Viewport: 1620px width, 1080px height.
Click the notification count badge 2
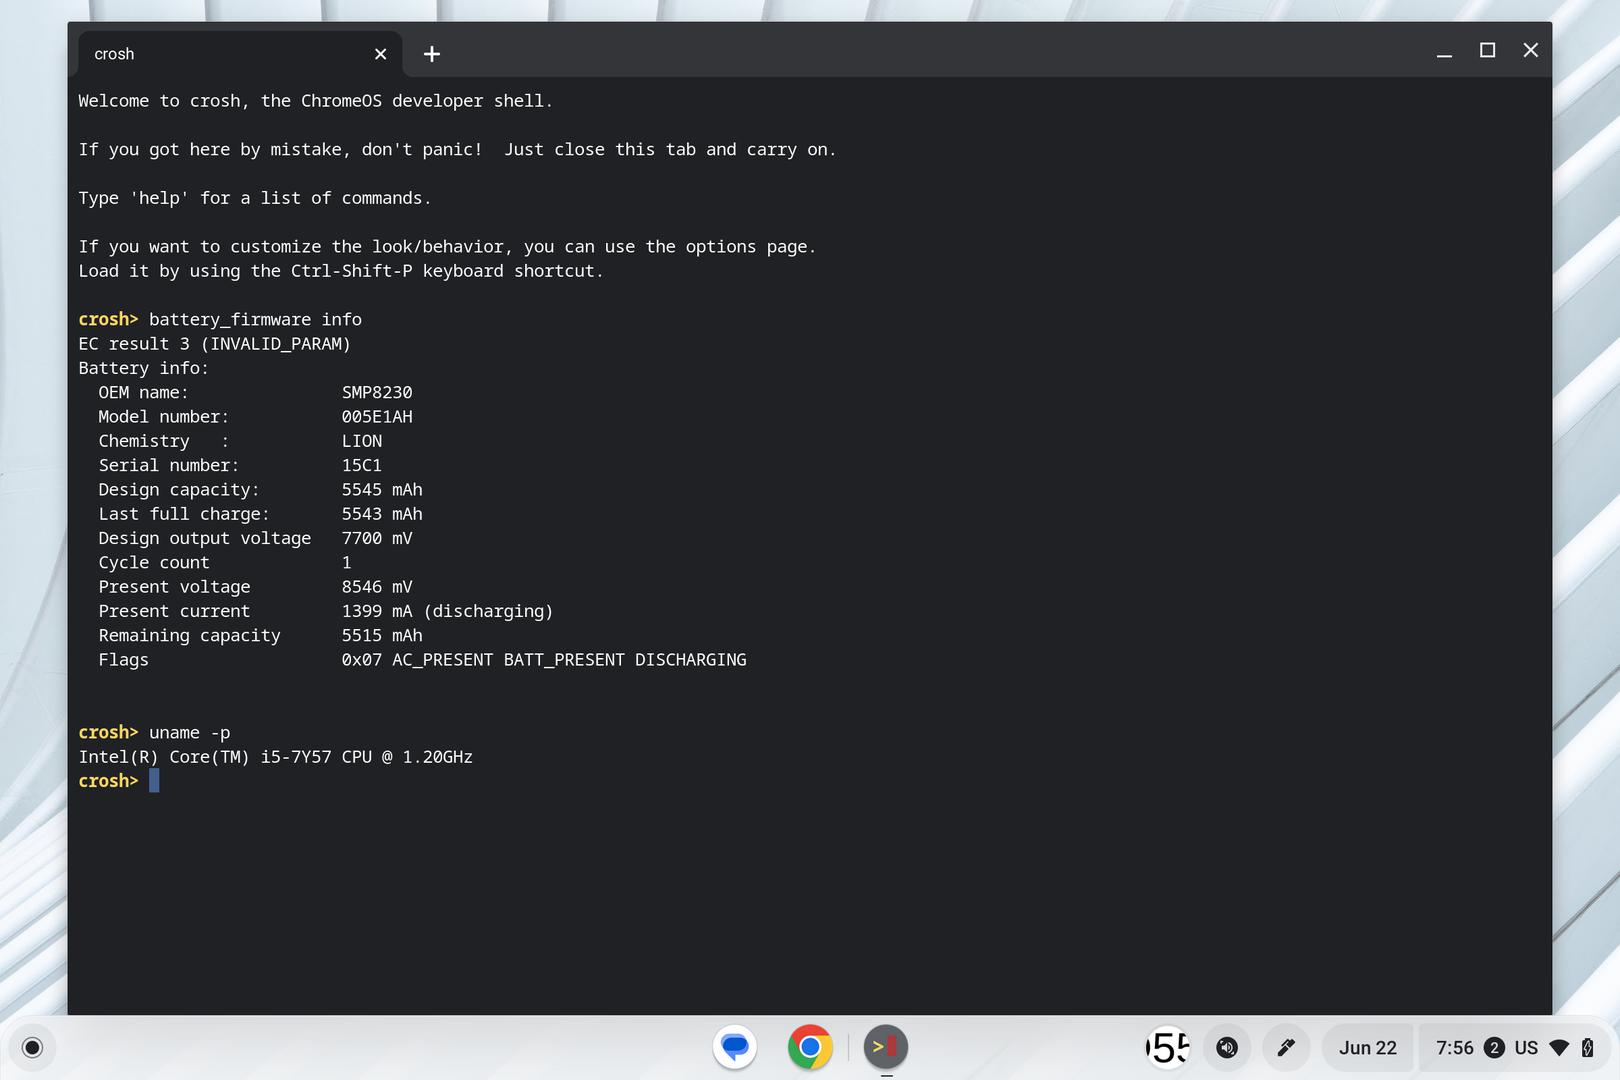click(1494, 1047)
